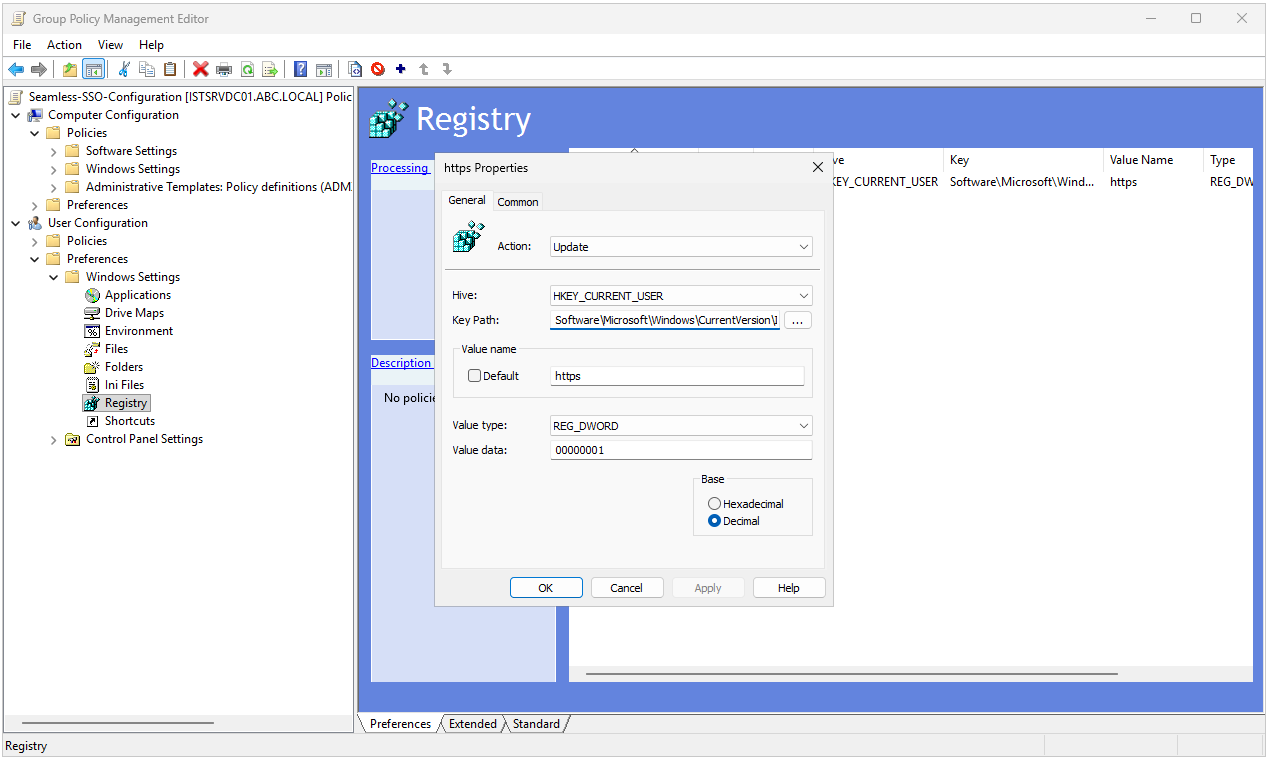
Task: Click the Copy icon in toolbar
Action: pyautogui.click(x=147, y=69)
